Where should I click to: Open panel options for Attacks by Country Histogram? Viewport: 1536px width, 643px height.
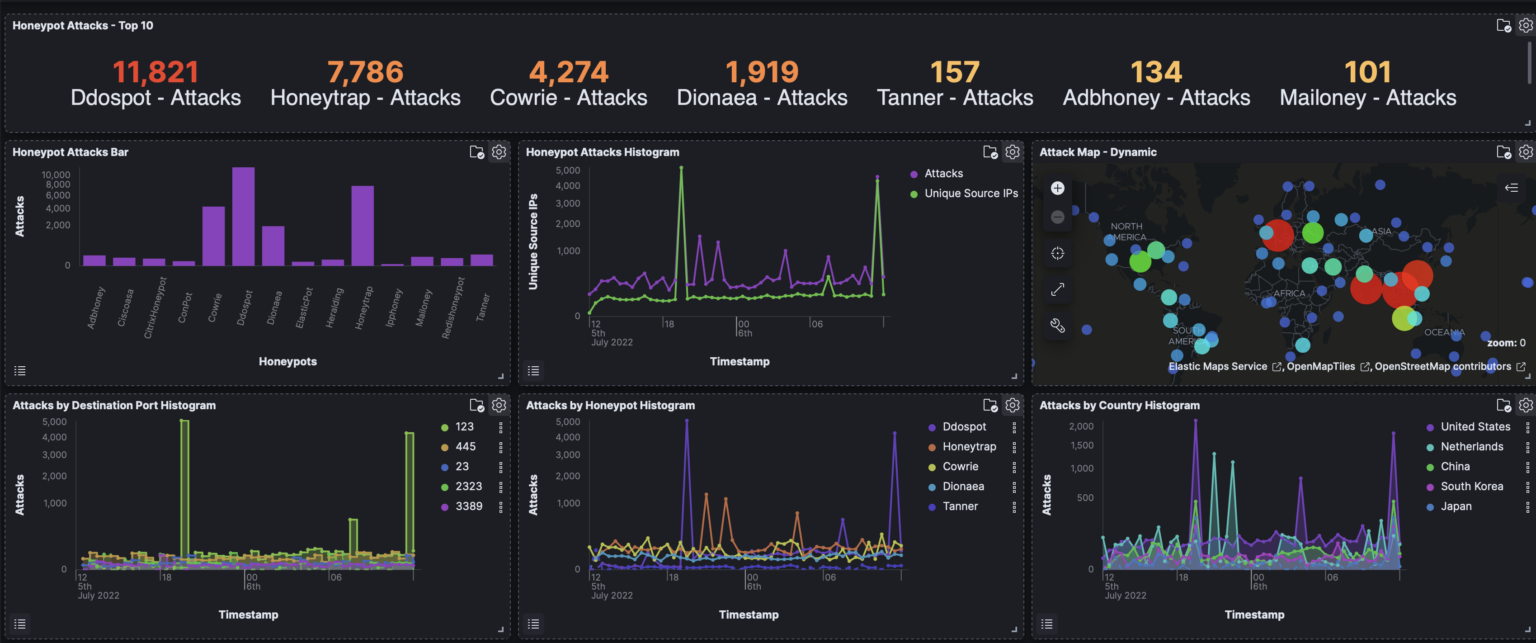1525,405
